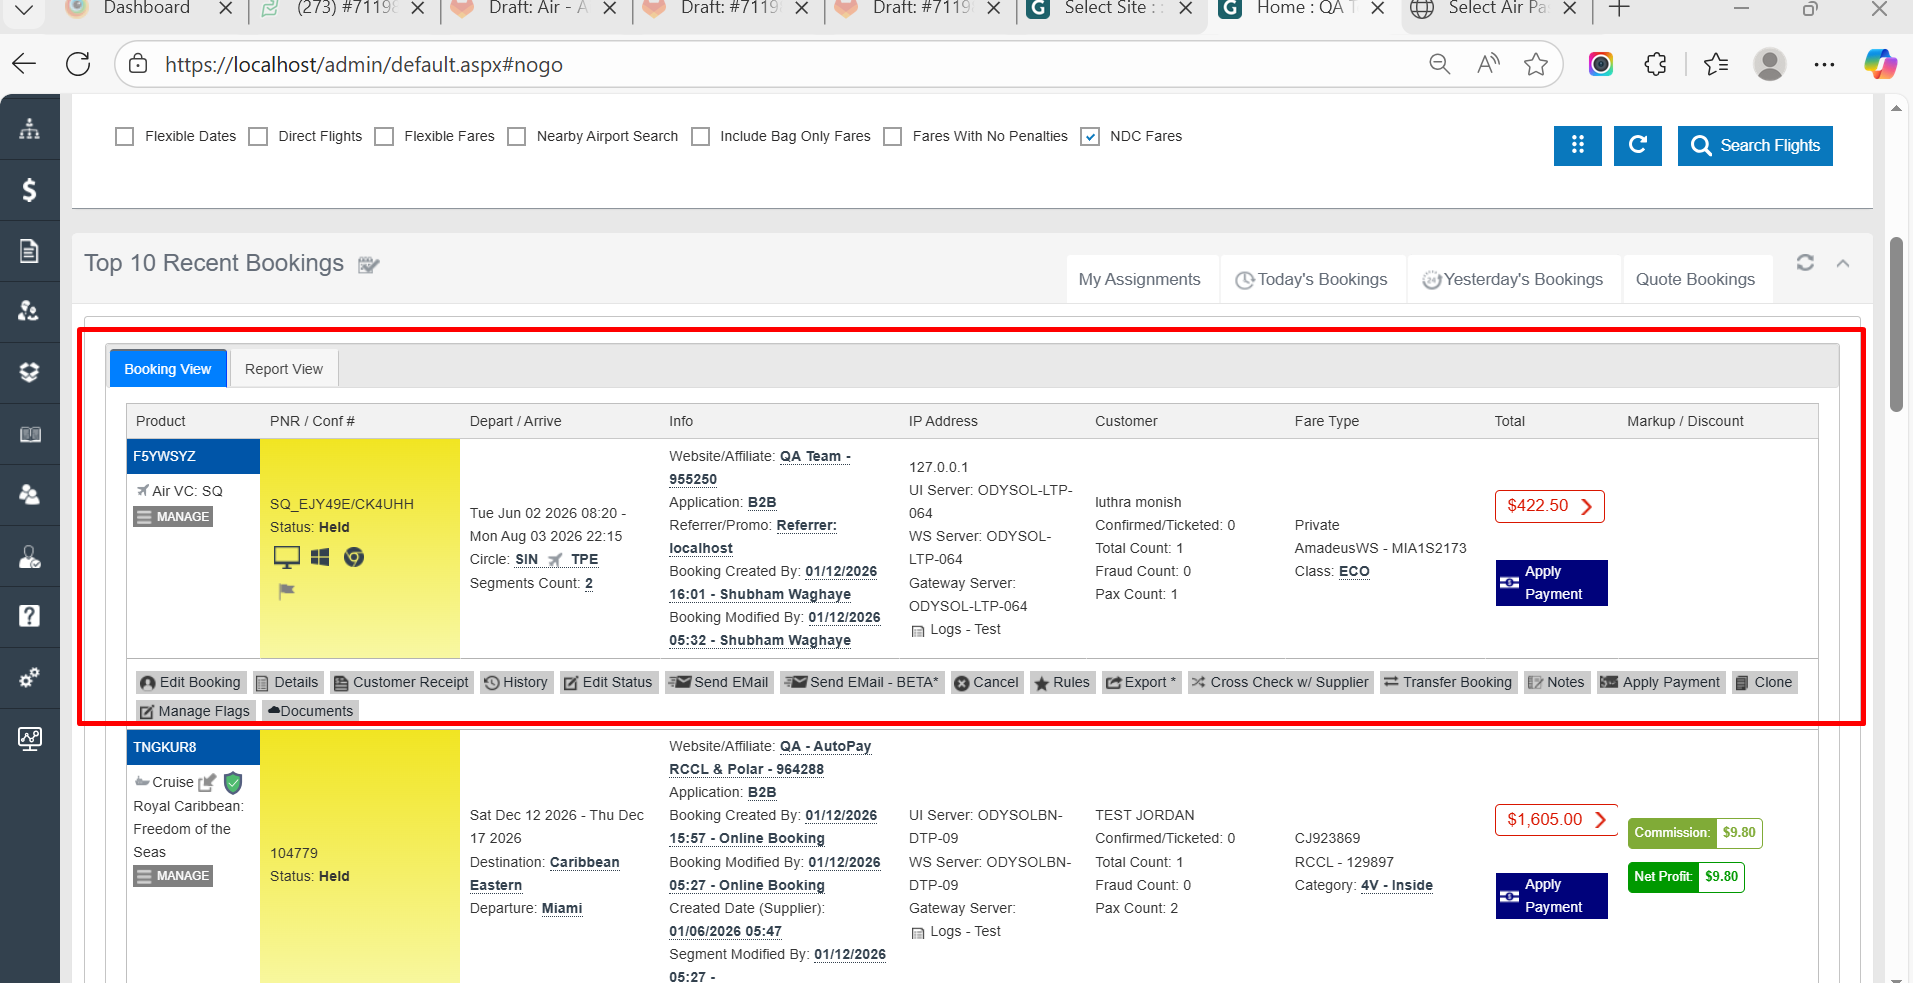
Task: Open Today's Bookings tab
Action: point(1312,279)
